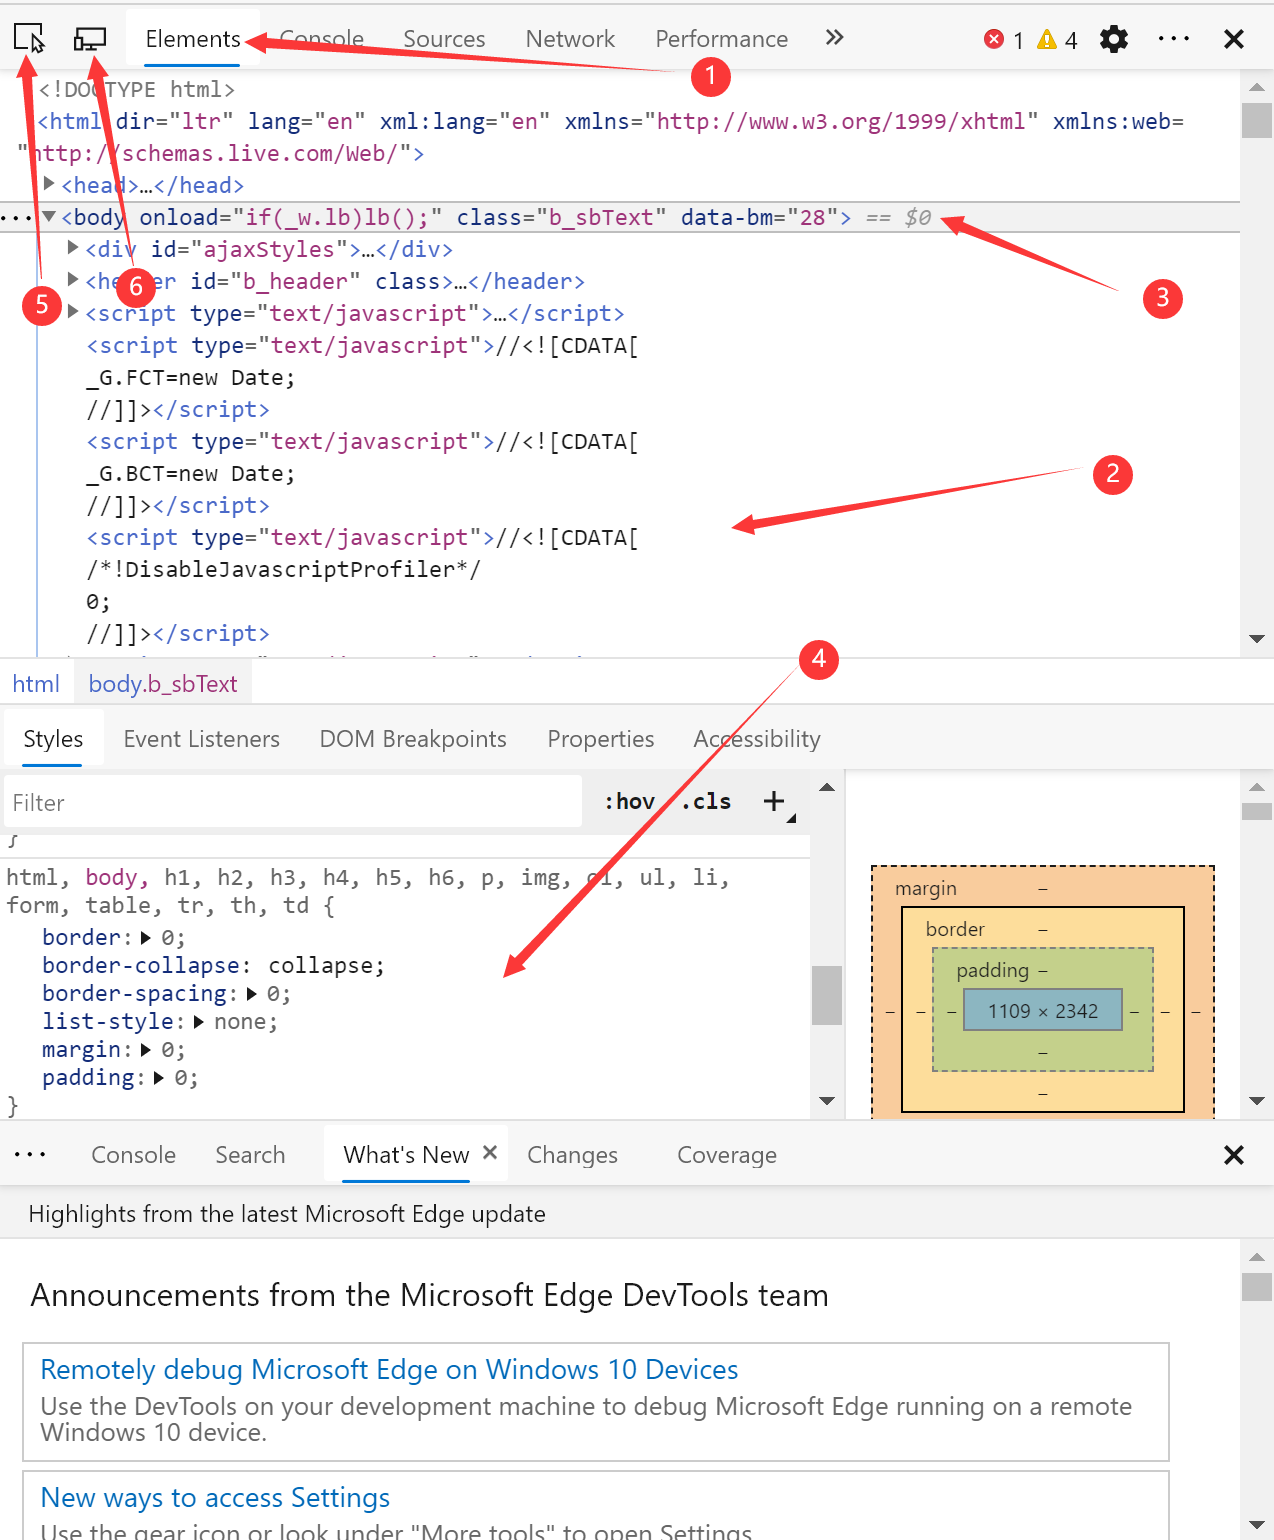
Task: Open Remotely debug Microsoft Edge link
Action: tap(389, 1369)
